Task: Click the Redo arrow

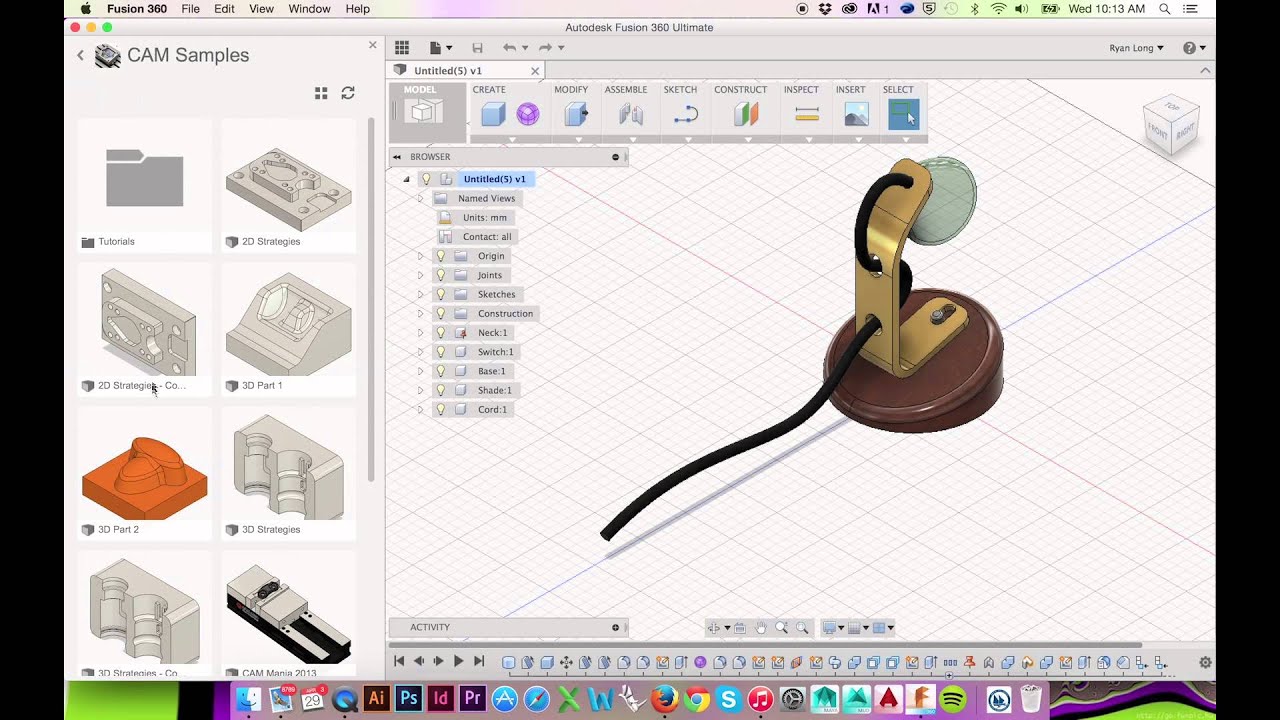Action: (x=545, y=47)
